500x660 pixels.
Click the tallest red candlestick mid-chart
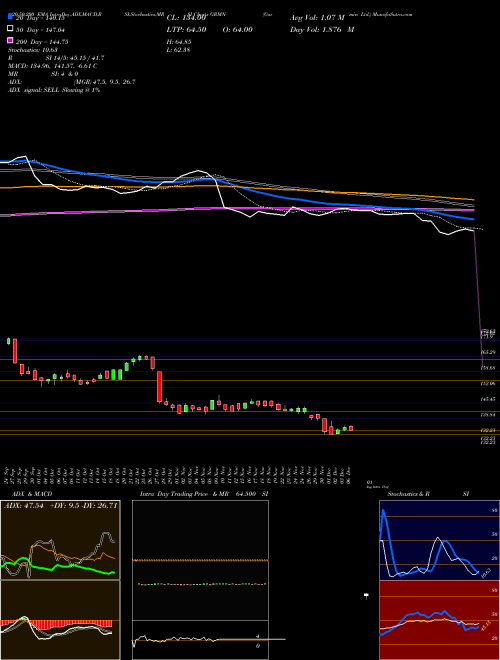point(160,387)
